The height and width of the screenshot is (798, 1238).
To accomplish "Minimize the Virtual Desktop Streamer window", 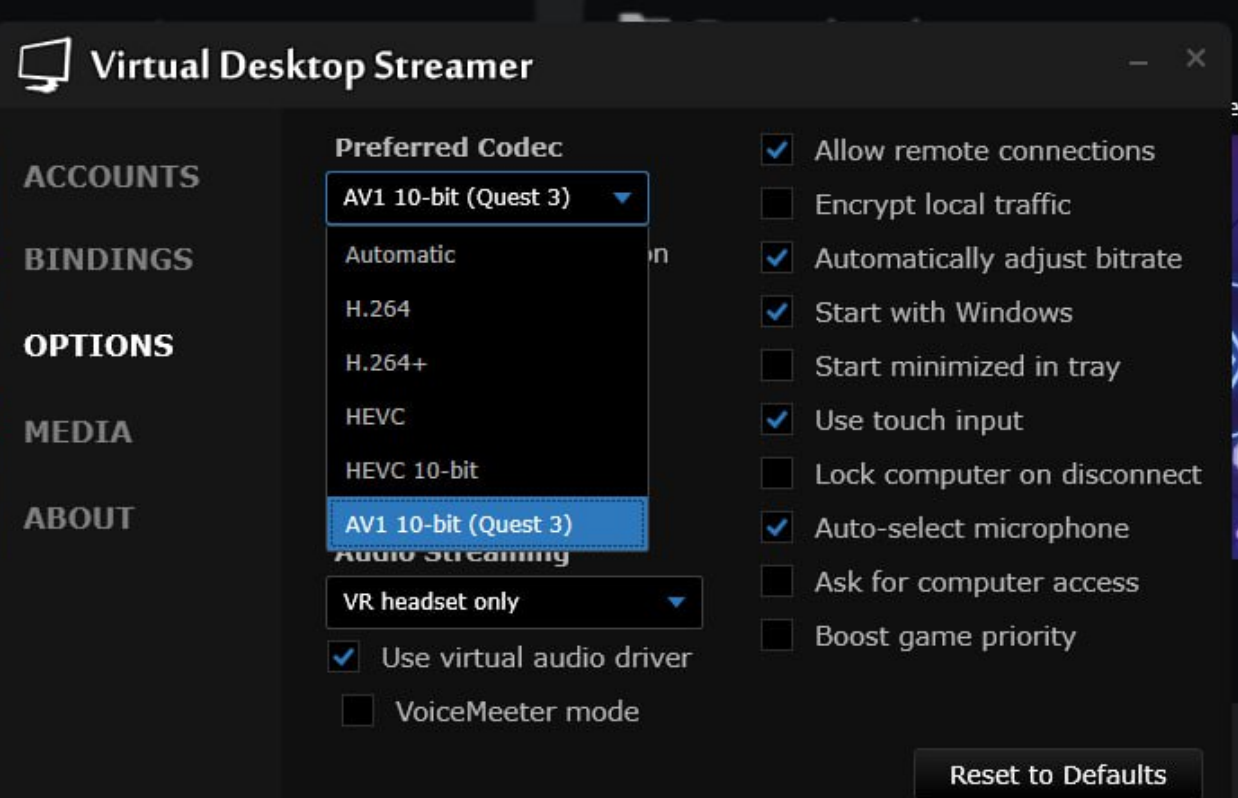I will point(1138,62).
